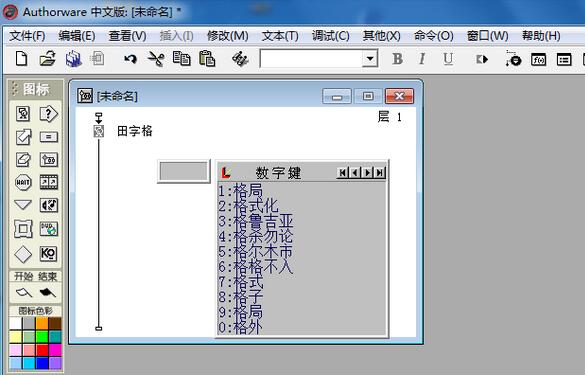Toggle Italic text formatting
Screen dimensions: 585x375
point(422,59)
